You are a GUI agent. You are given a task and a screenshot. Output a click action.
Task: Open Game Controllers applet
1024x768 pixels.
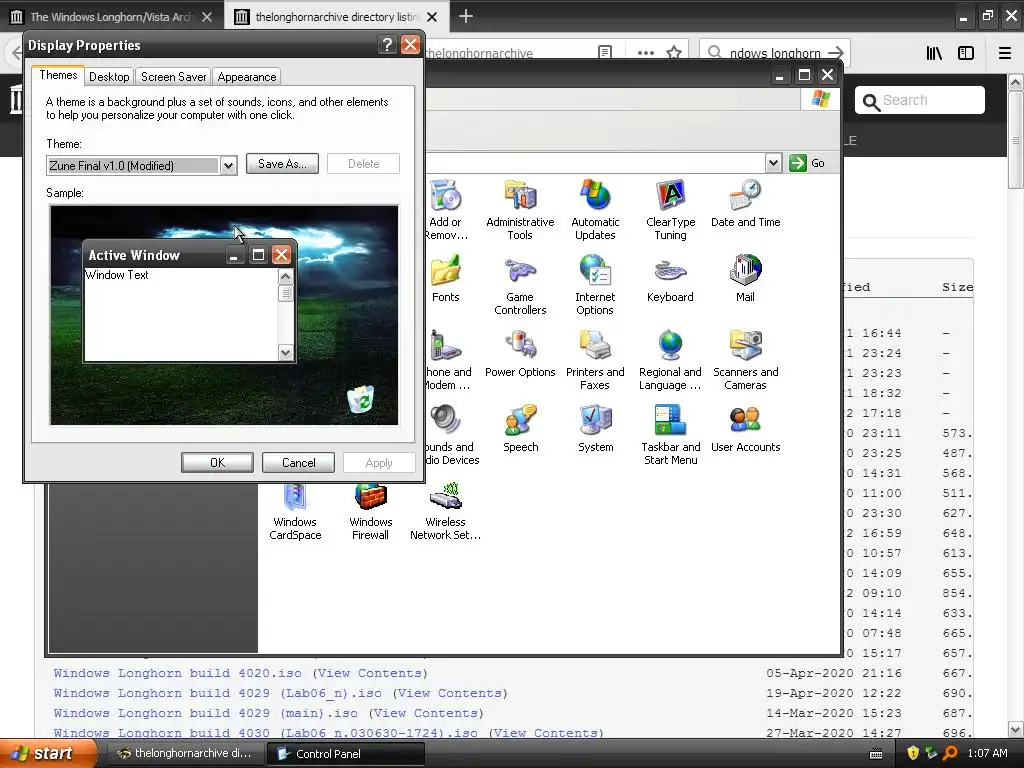[520, 285]
